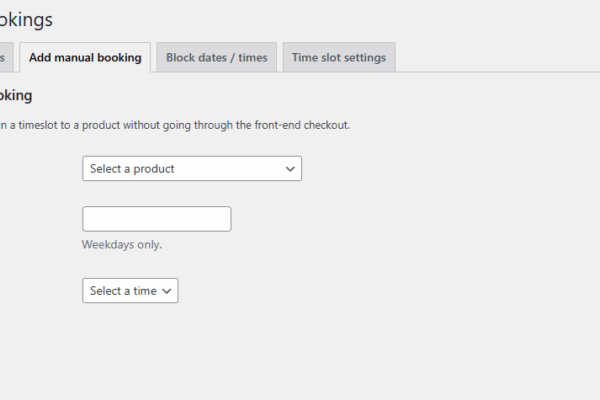This screenshot has height=400, width=600.
Task: Open the Time slot settings tab
Action: tap(339, 58)
